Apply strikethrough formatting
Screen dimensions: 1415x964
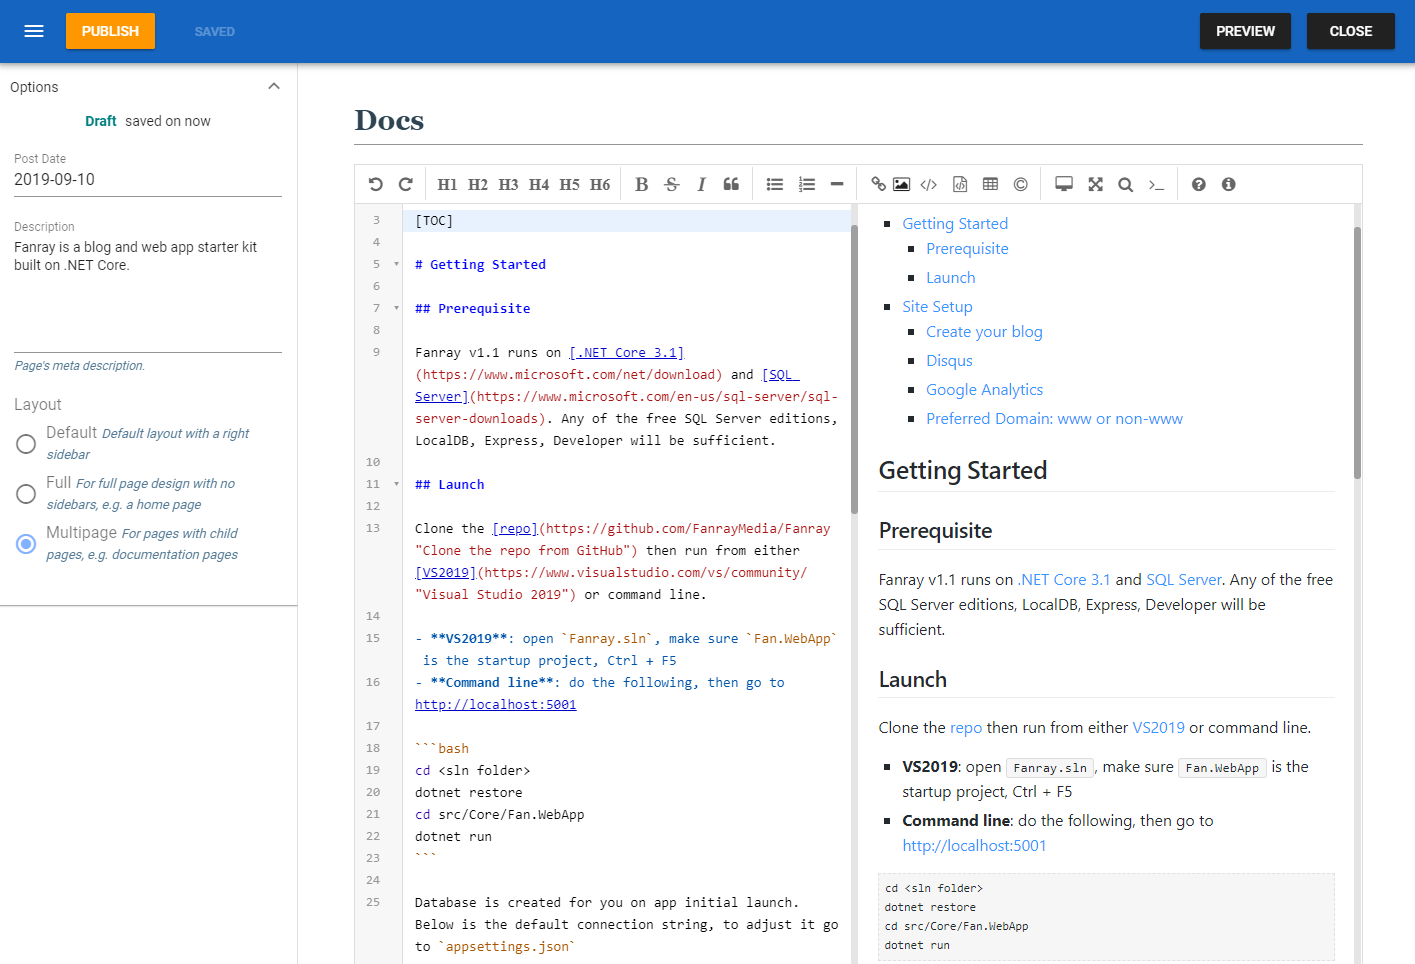point(671,184)
